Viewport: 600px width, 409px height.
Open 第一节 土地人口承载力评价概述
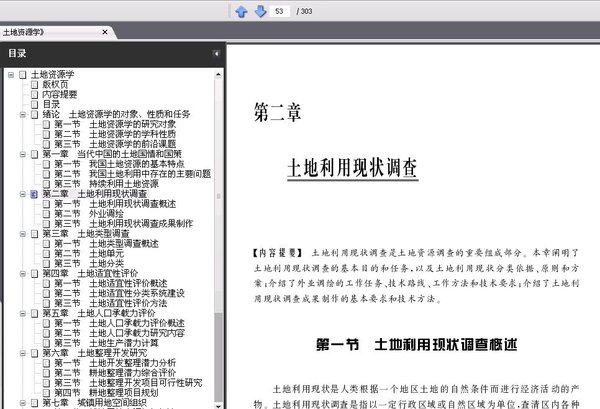point(119,323)
